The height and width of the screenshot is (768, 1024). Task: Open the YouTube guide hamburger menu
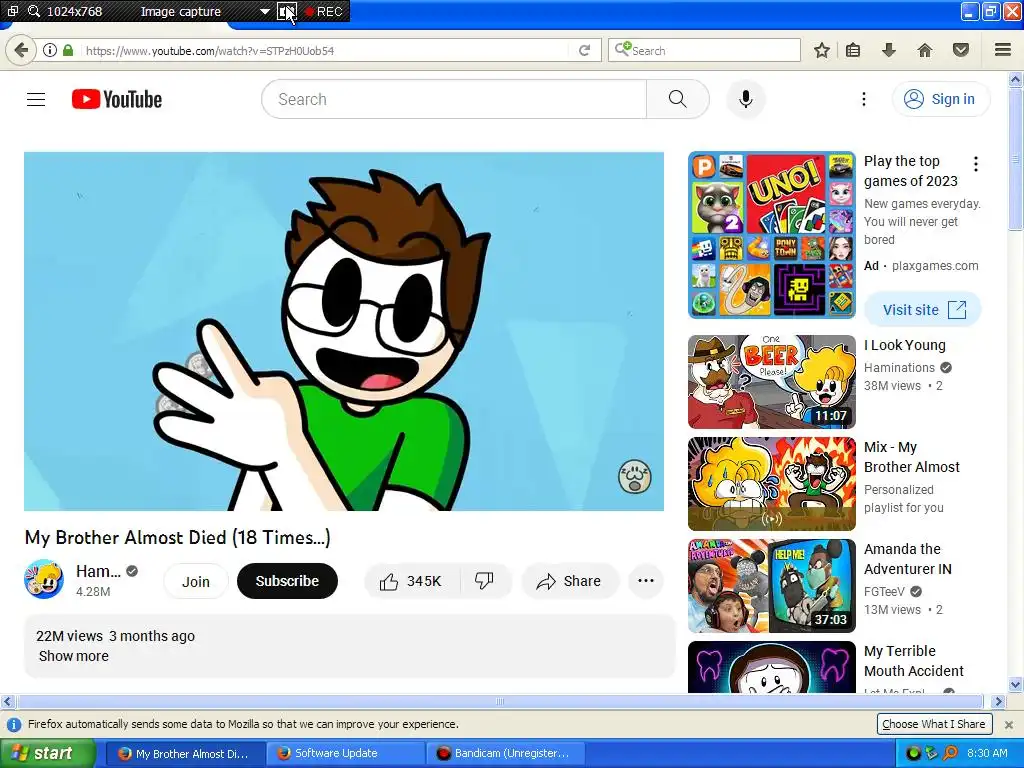pyautogui.click(x=36, y=99)
